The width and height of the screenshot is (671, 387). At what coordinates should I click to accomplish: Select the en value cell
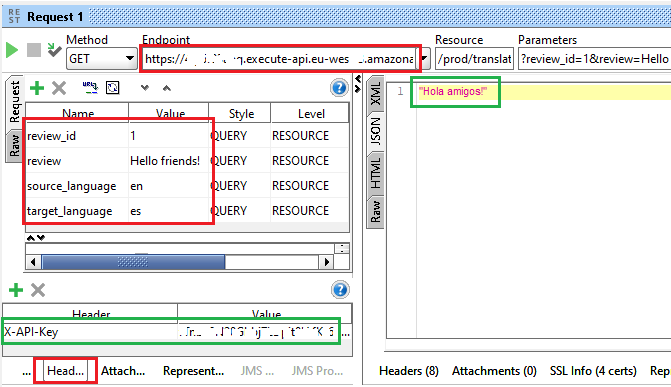(169, 186)
